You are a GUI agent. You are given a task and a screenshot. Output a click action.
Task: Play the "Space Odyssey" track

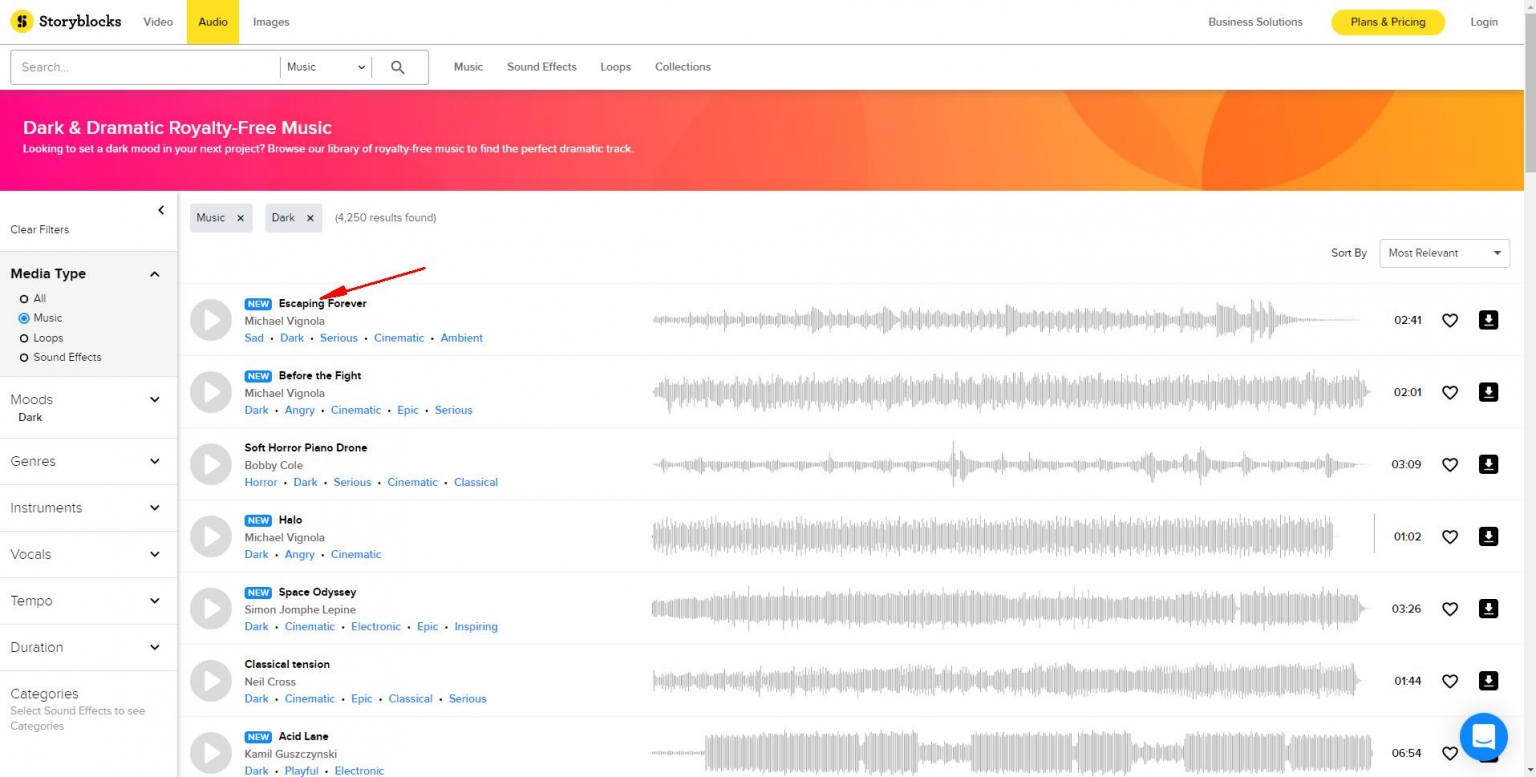[x=210, y=608]
